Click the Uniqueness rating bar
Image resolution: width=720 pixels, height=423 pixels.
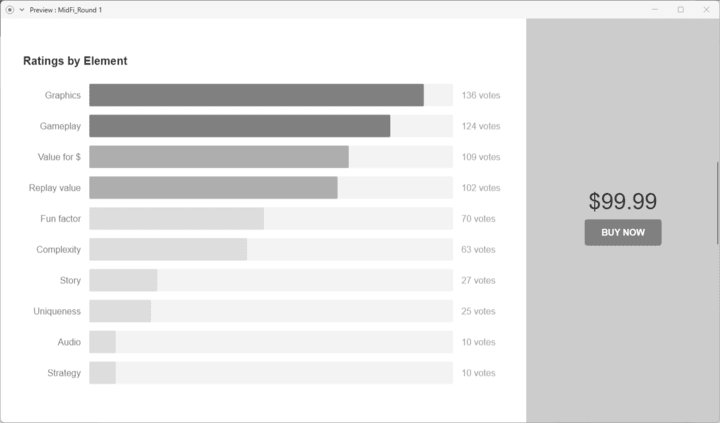pos(120,312)
